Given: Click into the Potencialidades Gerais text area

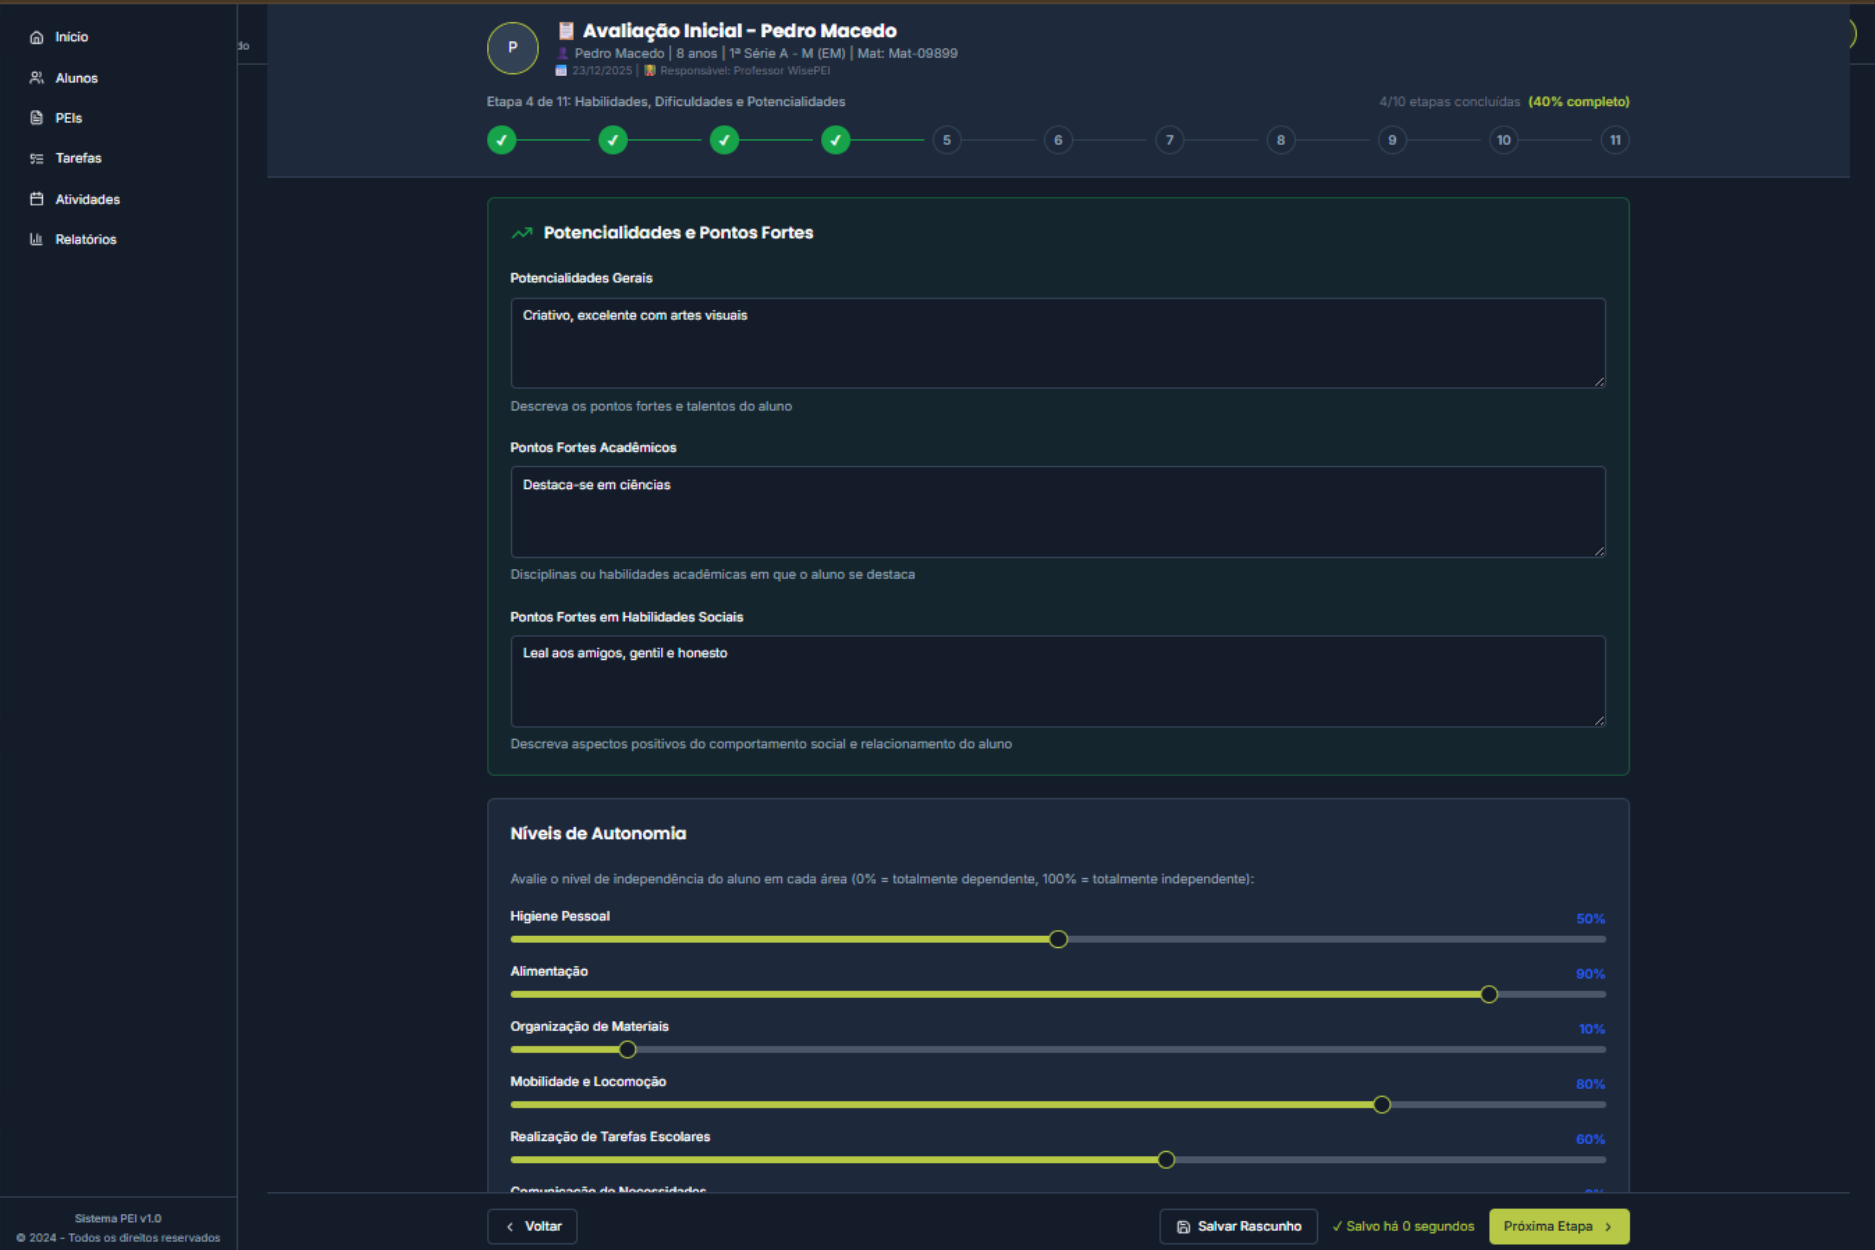Looking at the screenshot, I should coord(1057,343).
